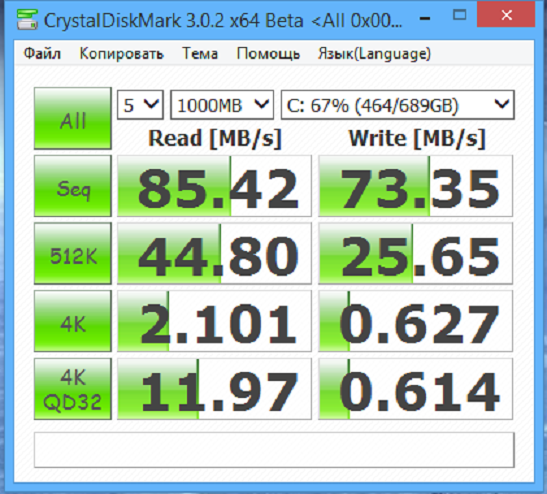
Task: Select the 4K write result 0.627
Action: [415, 321]
